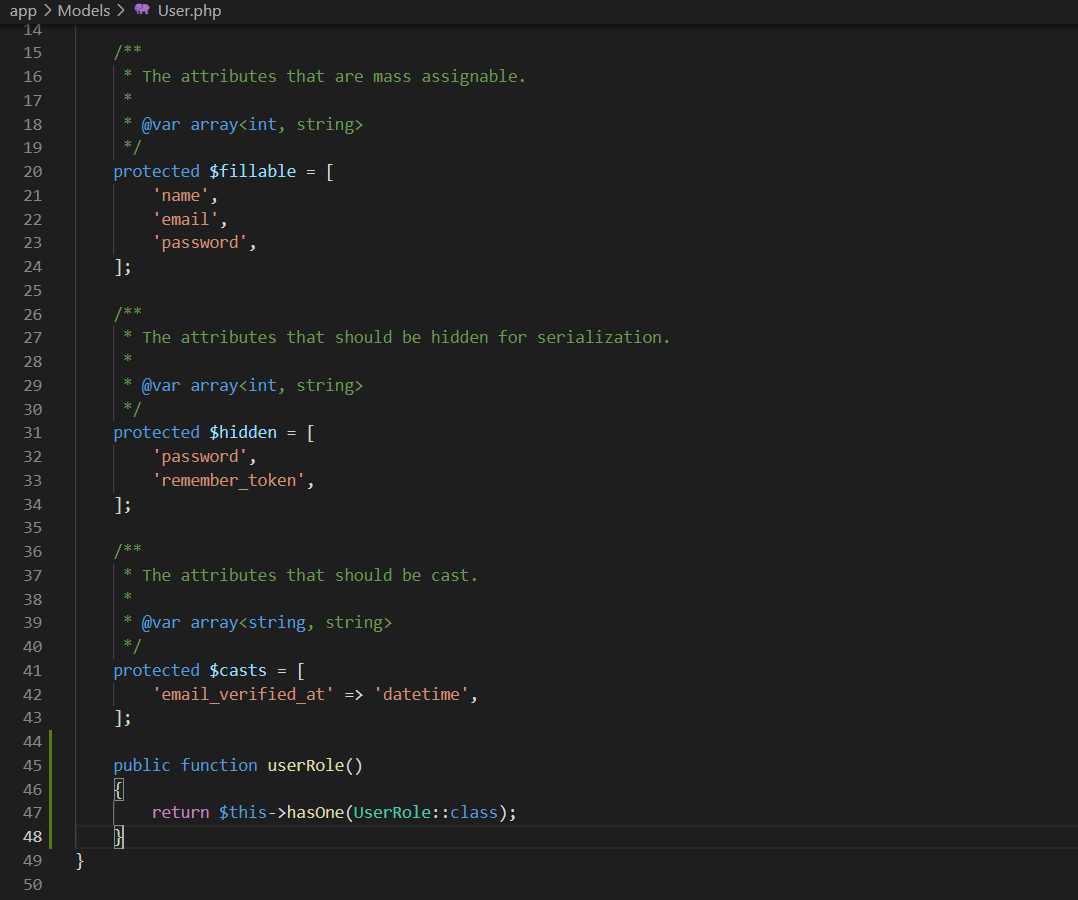
Task: Open the User.php breadcrumb segment
Action: coord(190,10)
